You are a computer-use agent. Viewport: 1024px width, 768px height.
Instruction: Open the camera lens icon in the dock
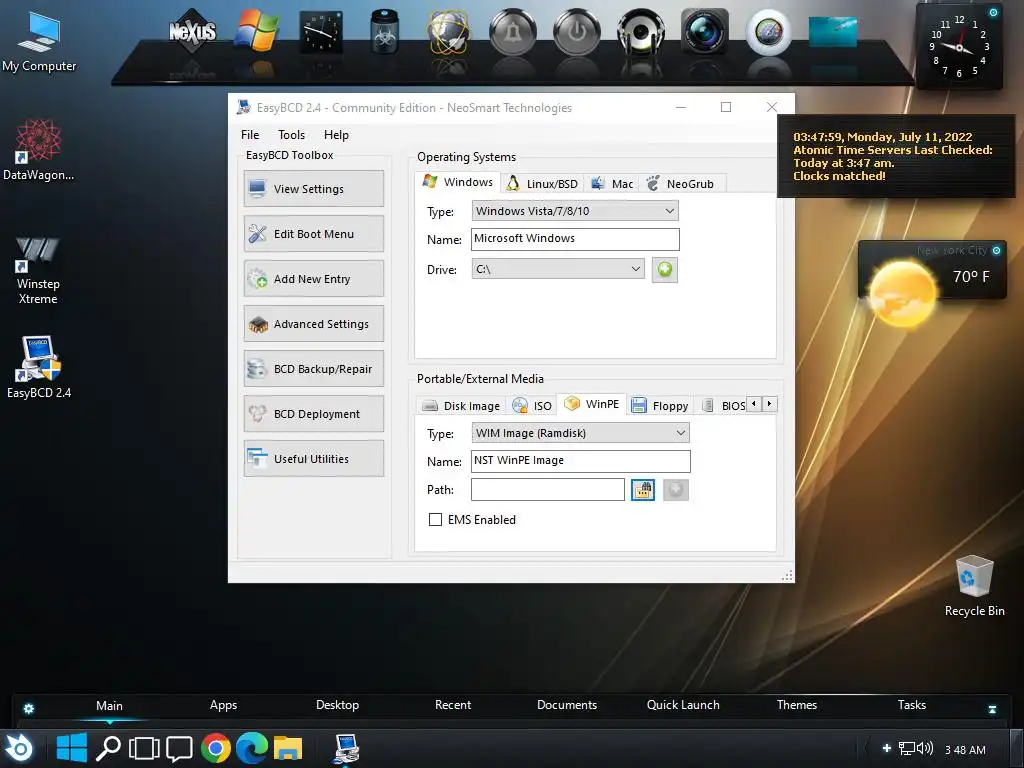(704, 31)
